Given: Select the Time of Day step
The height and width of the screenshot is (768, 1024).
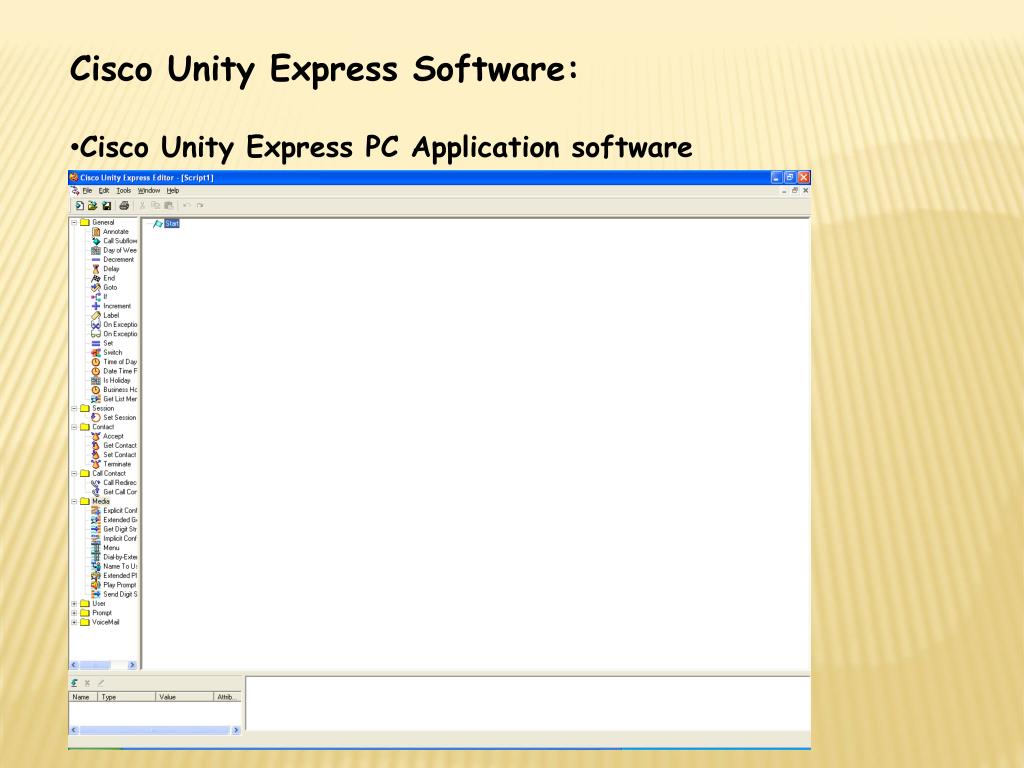Looking at the screenshot, I should click(x=114, y=362).
